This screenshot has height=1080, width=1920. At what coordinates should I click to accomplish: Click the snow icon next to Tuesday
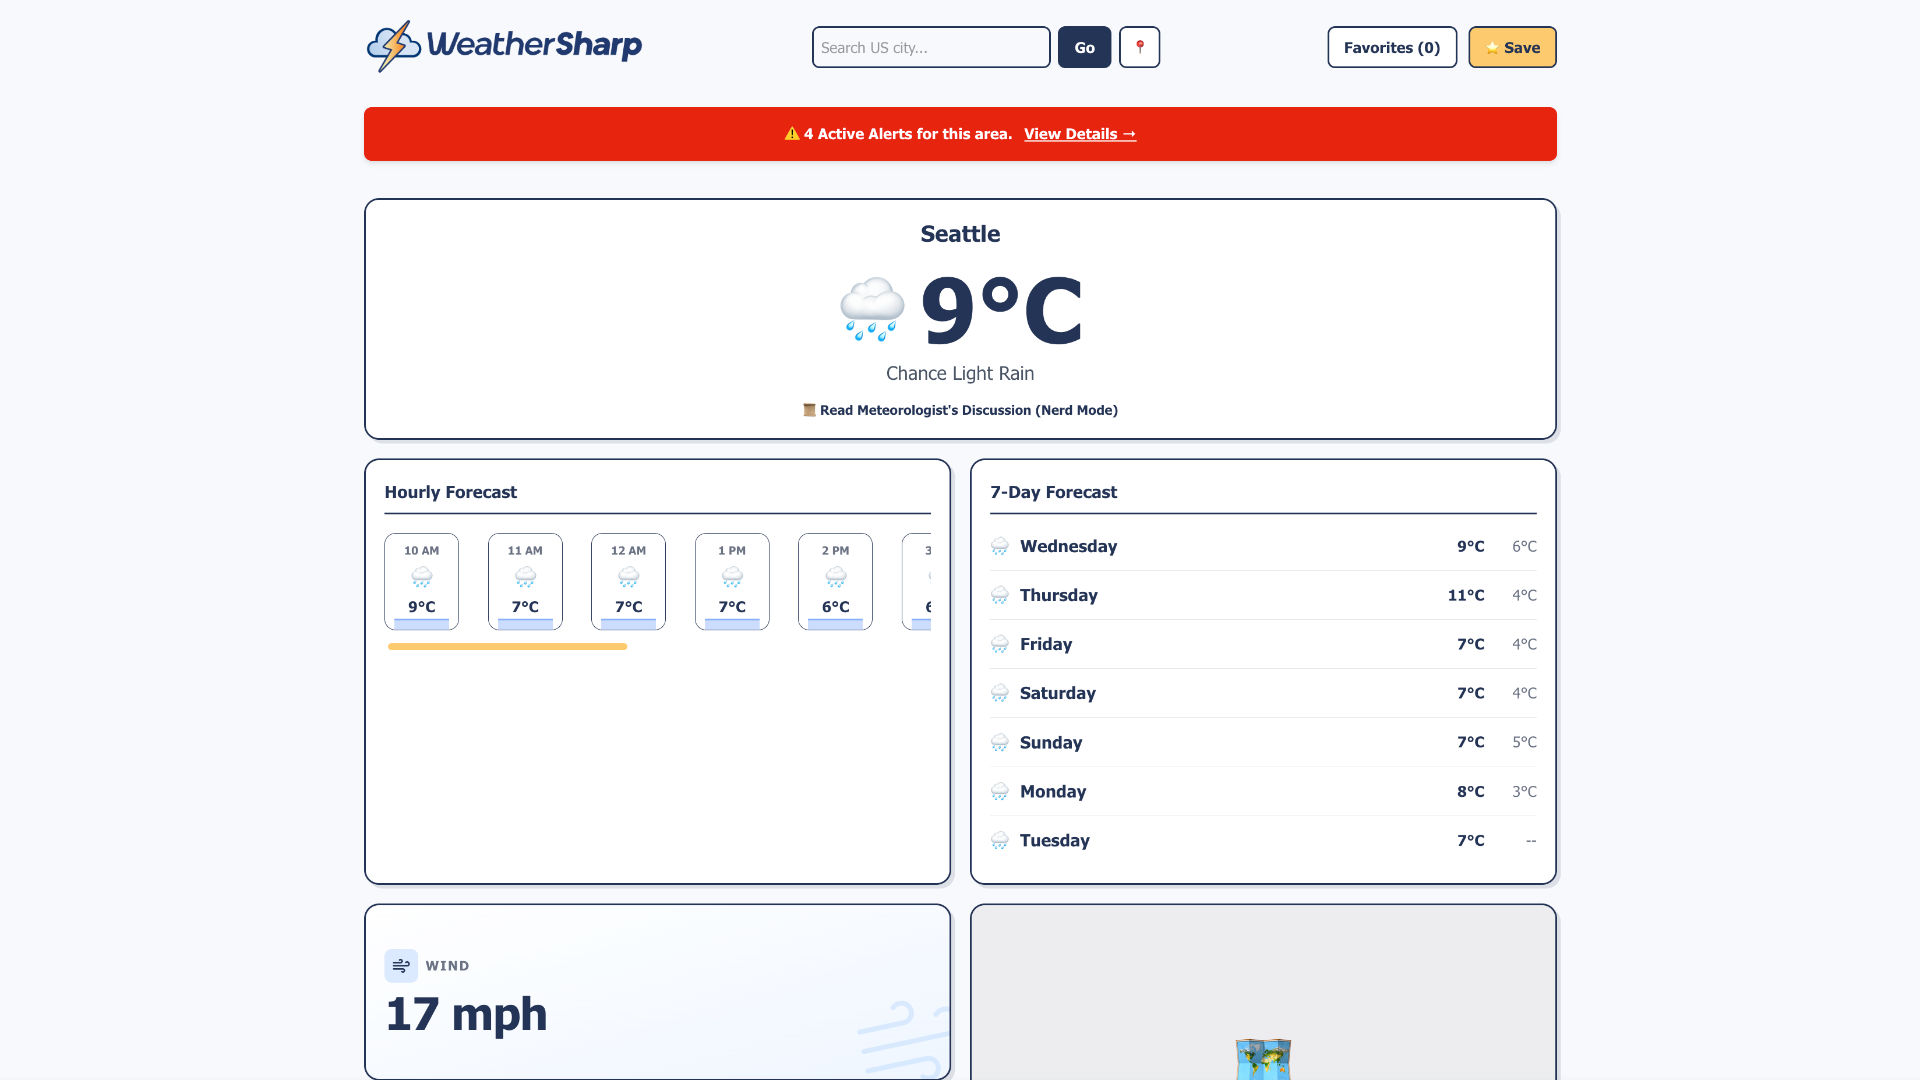coord(1000,841)
